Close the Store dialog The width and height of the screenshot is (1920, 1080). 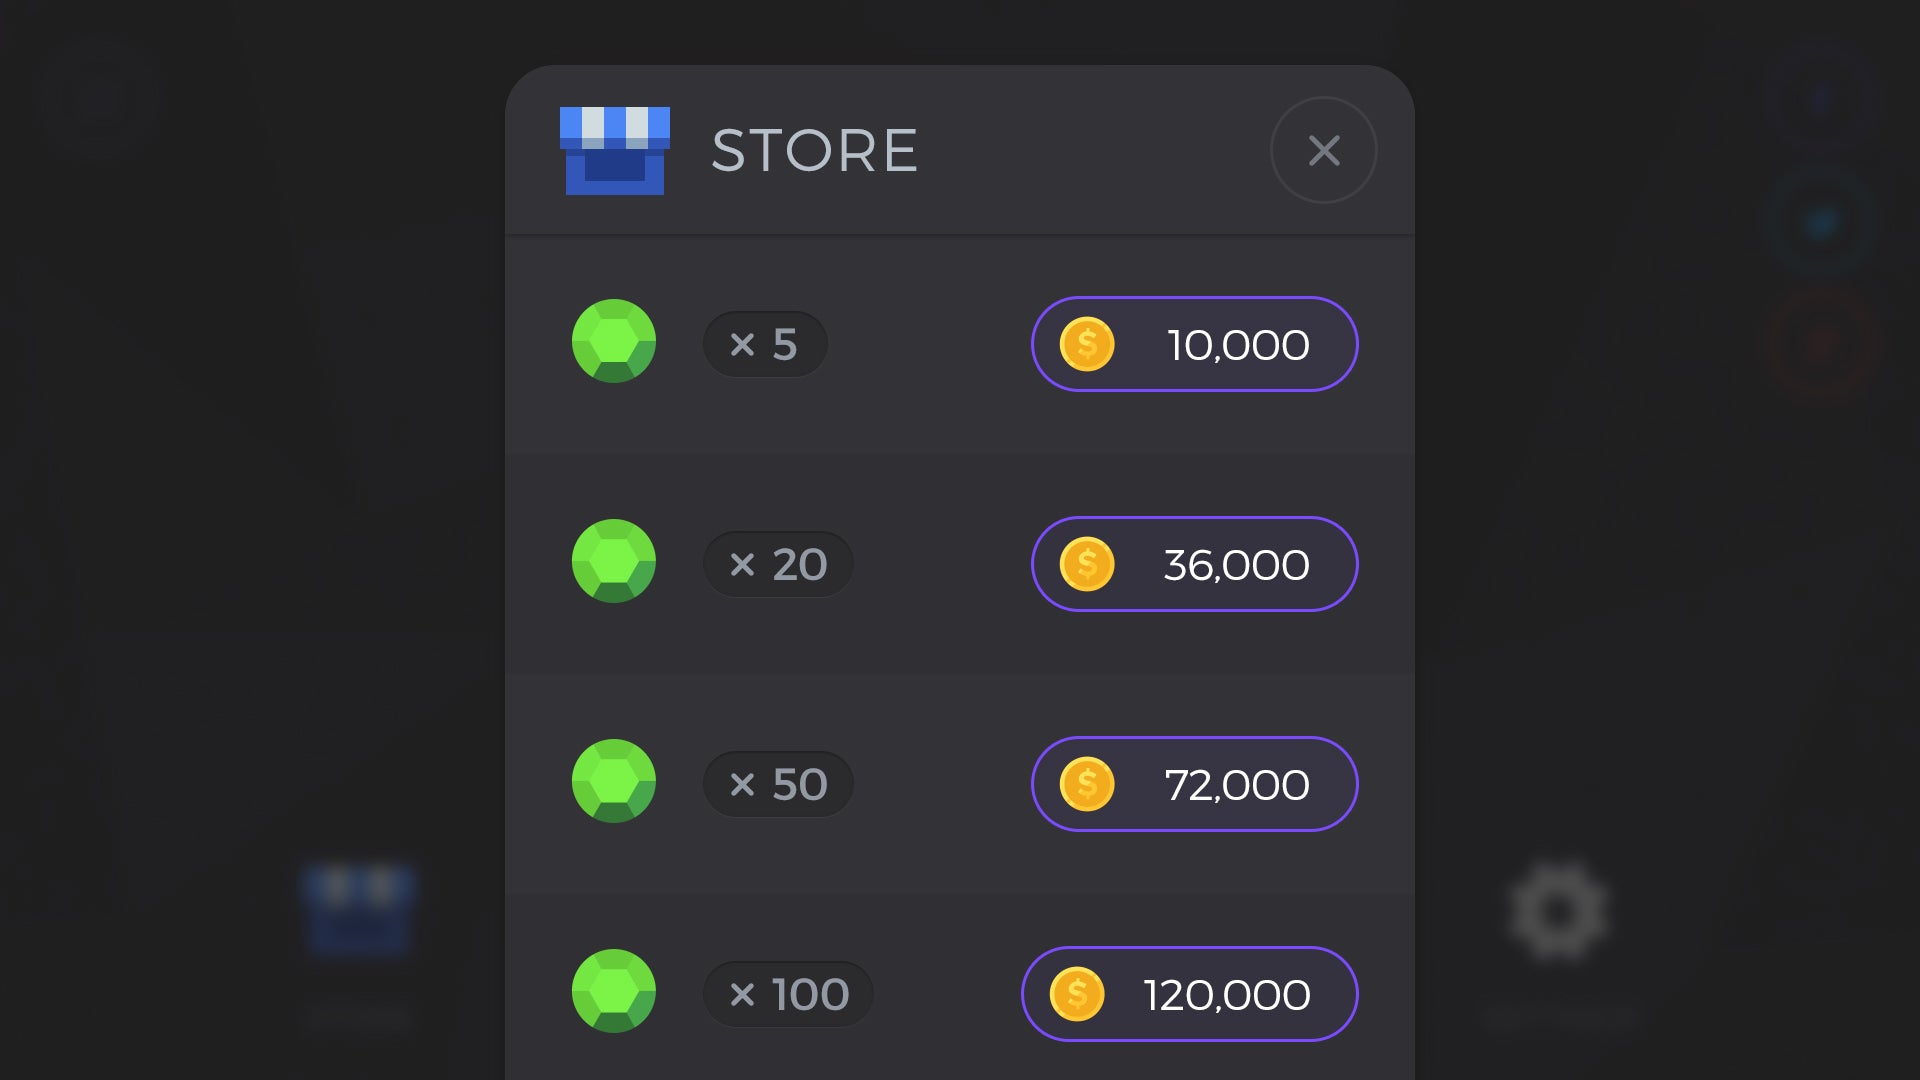[x=1323, y=150]
